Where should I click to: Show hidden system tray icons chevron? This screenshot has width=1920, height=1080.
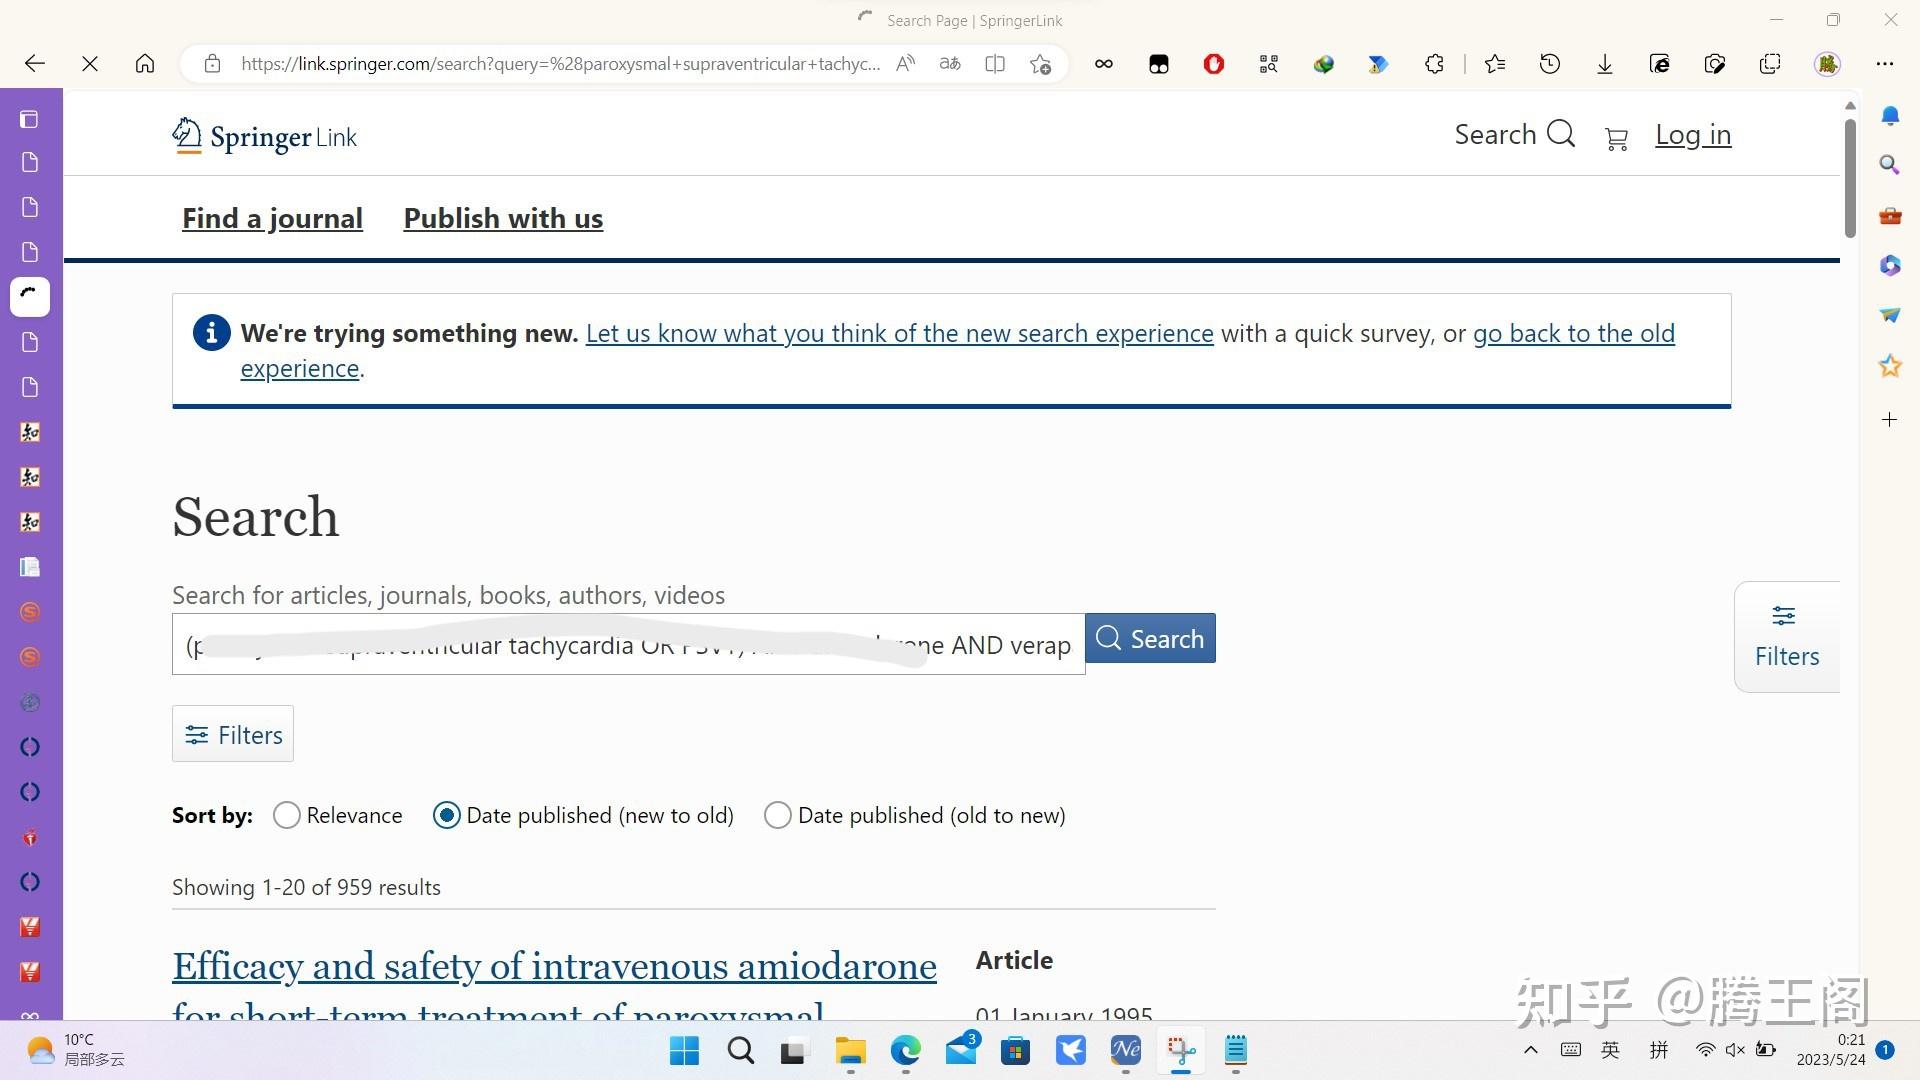point(1530,1050)
